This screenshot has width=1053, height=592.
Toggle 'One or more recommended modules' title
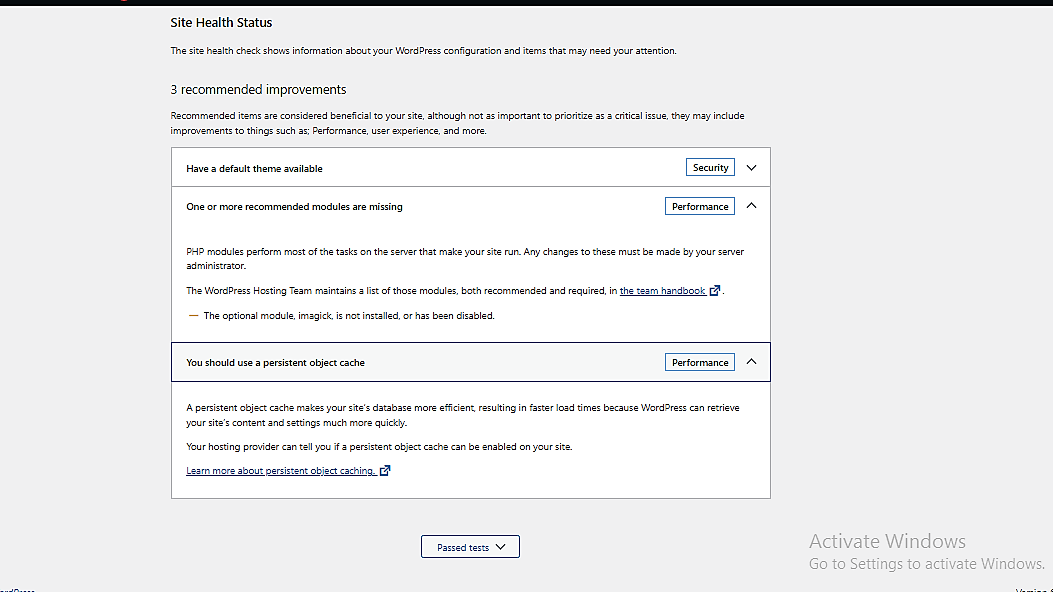pyautogui.click(x=294, y=207)
